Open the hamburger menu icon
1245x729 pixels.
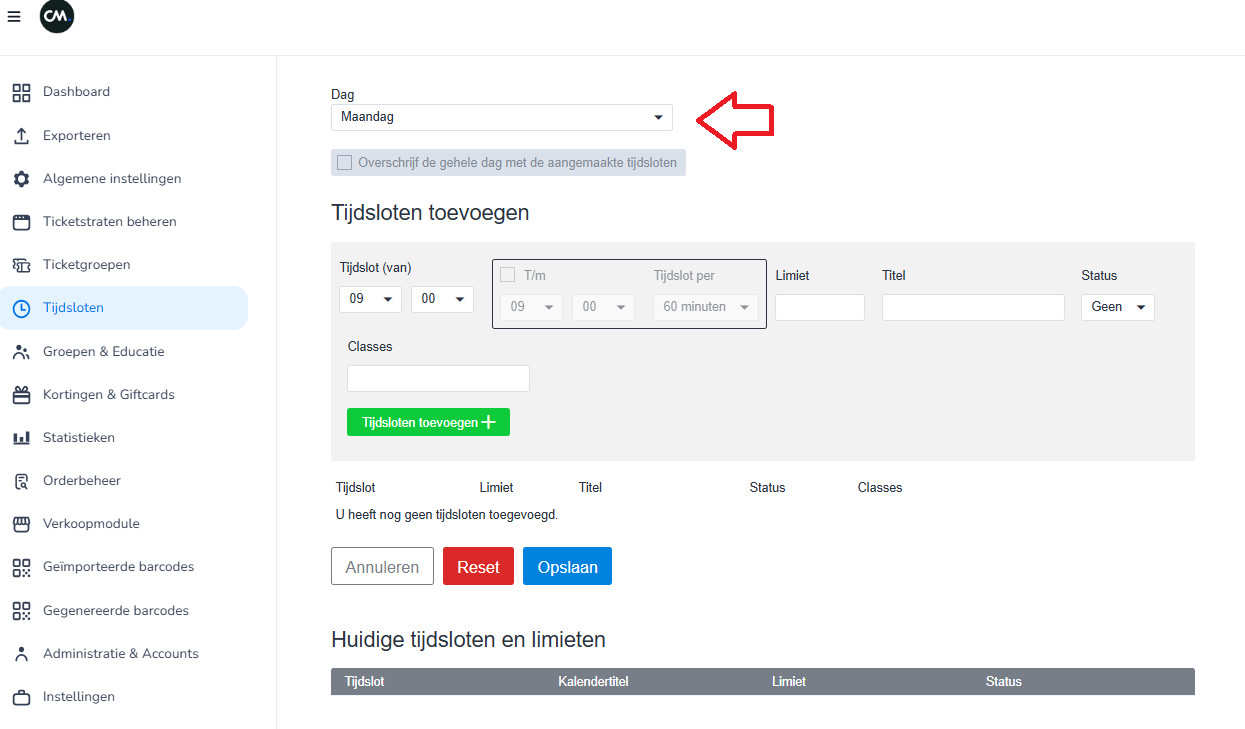(x=14, y=17)
